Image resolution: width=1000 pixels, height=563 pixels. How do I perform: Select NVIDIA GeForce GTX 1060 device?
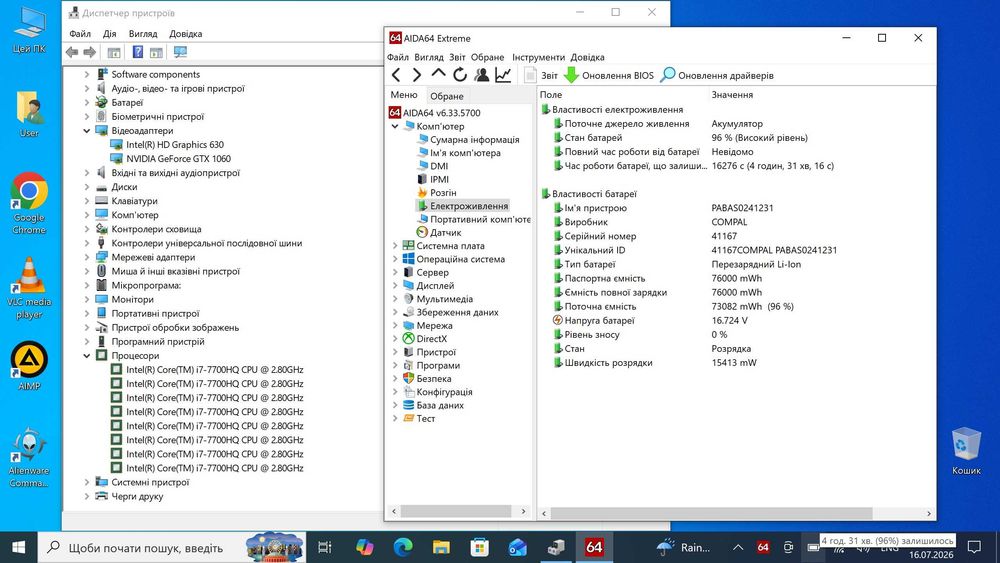[x=178, y=159]
